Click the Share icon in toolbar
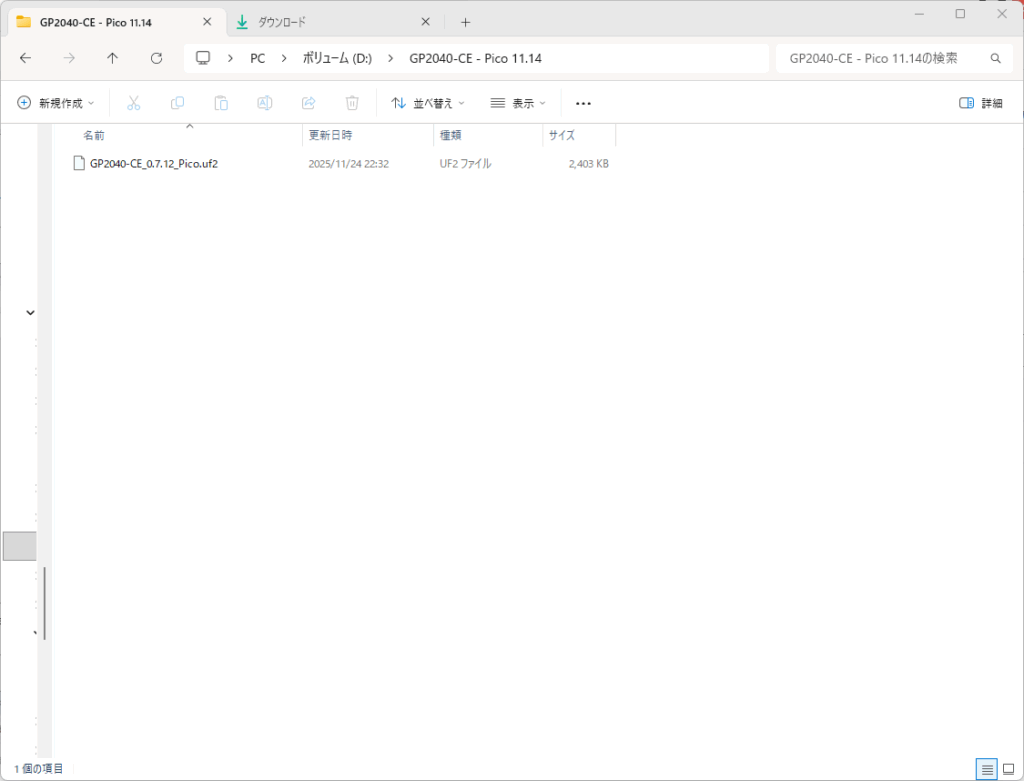The height and width of the screenshot is (781, 1024). pos(309,103)
